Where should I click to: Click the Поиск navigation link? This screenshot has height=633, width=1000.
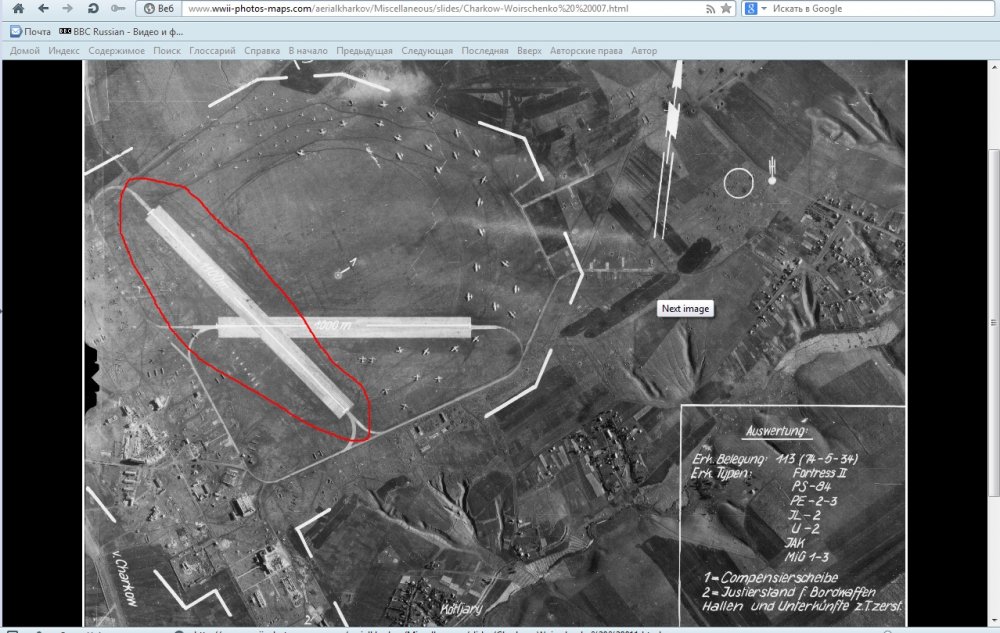[x=167, y=50]
